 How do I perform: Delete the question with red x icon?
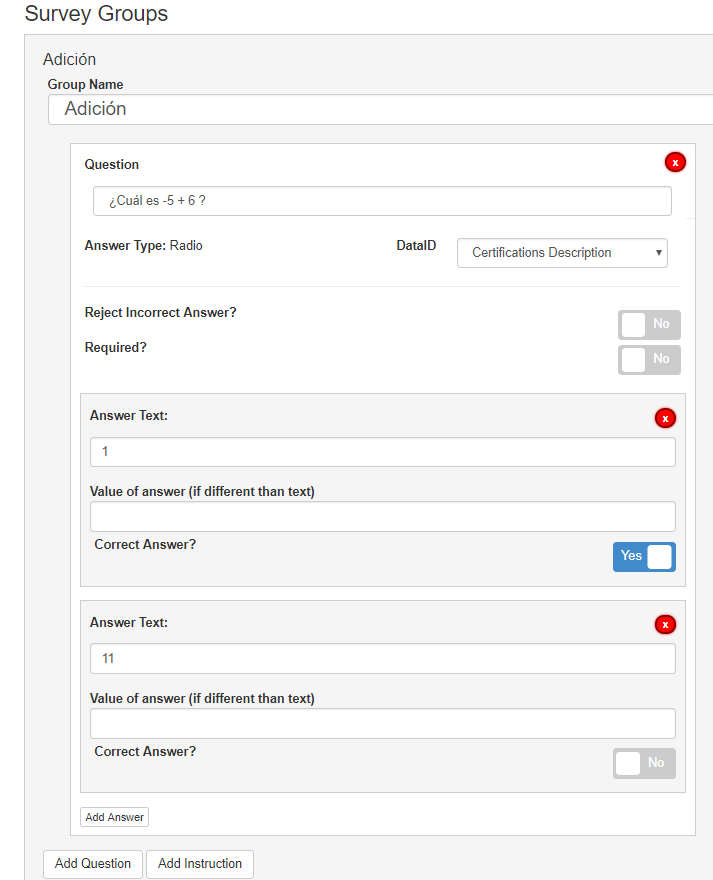675,162
